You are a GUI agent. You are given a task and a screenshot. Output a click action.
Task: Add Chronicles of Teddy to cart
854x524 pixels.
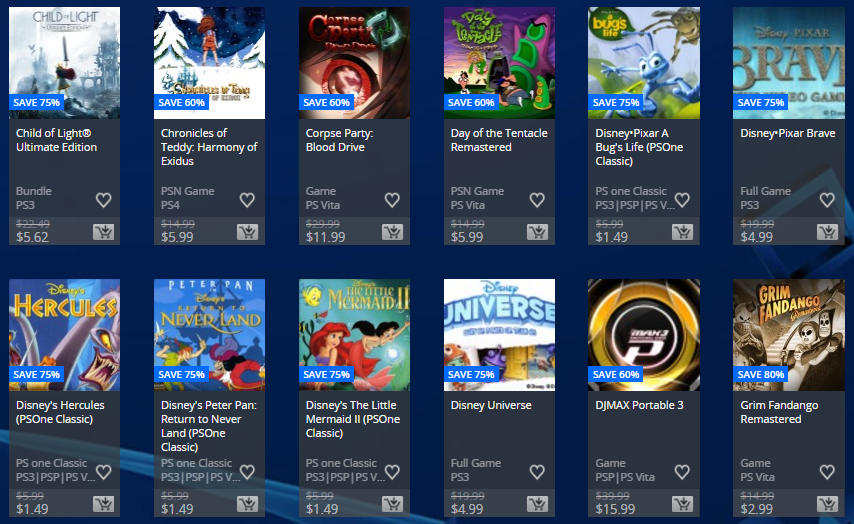[247, 232]
